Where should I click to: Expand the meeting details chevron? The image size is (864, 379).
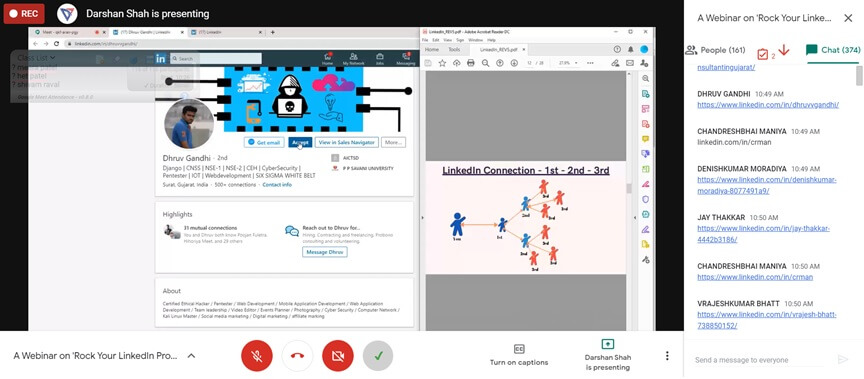[191, 356]
